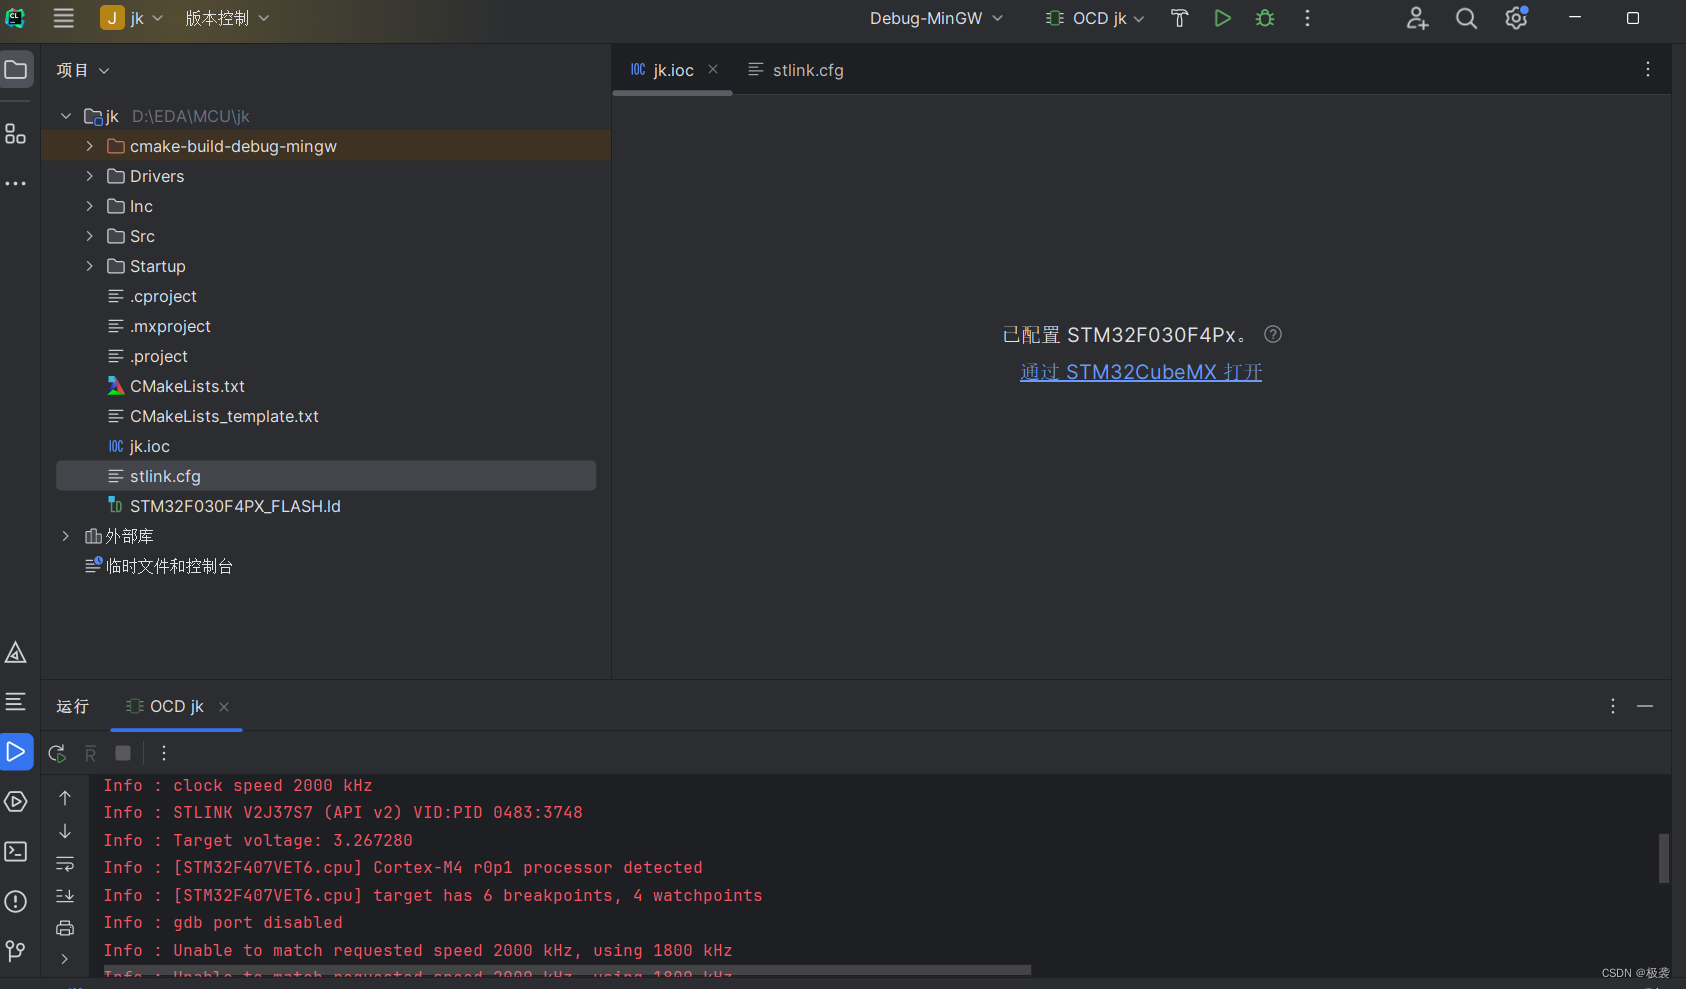Open editor tabs options menu
1686x989 pixels.
point(1648,69)
